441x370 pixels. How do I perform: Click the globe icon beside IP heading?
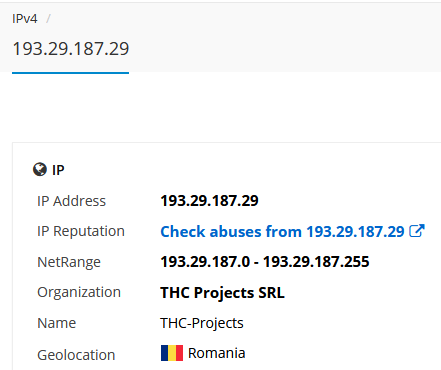pos(40,169)
